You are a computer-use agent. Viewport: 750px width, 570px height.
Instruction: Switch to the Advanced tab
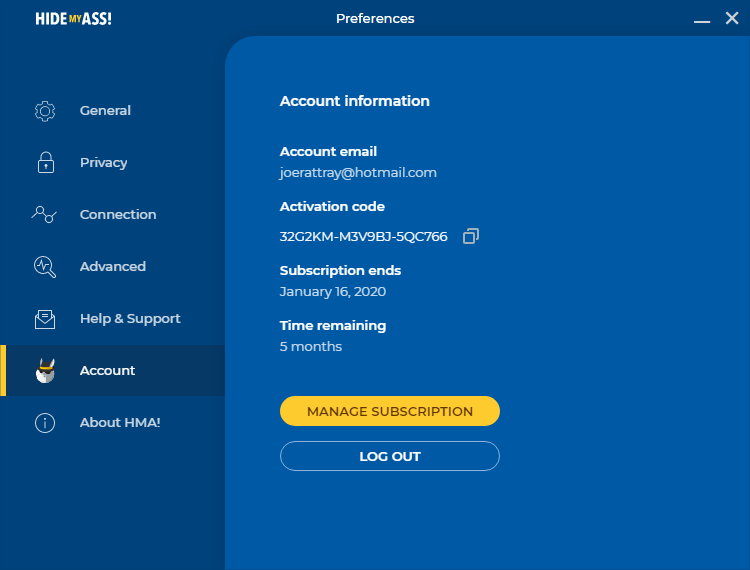click(112, 267)
